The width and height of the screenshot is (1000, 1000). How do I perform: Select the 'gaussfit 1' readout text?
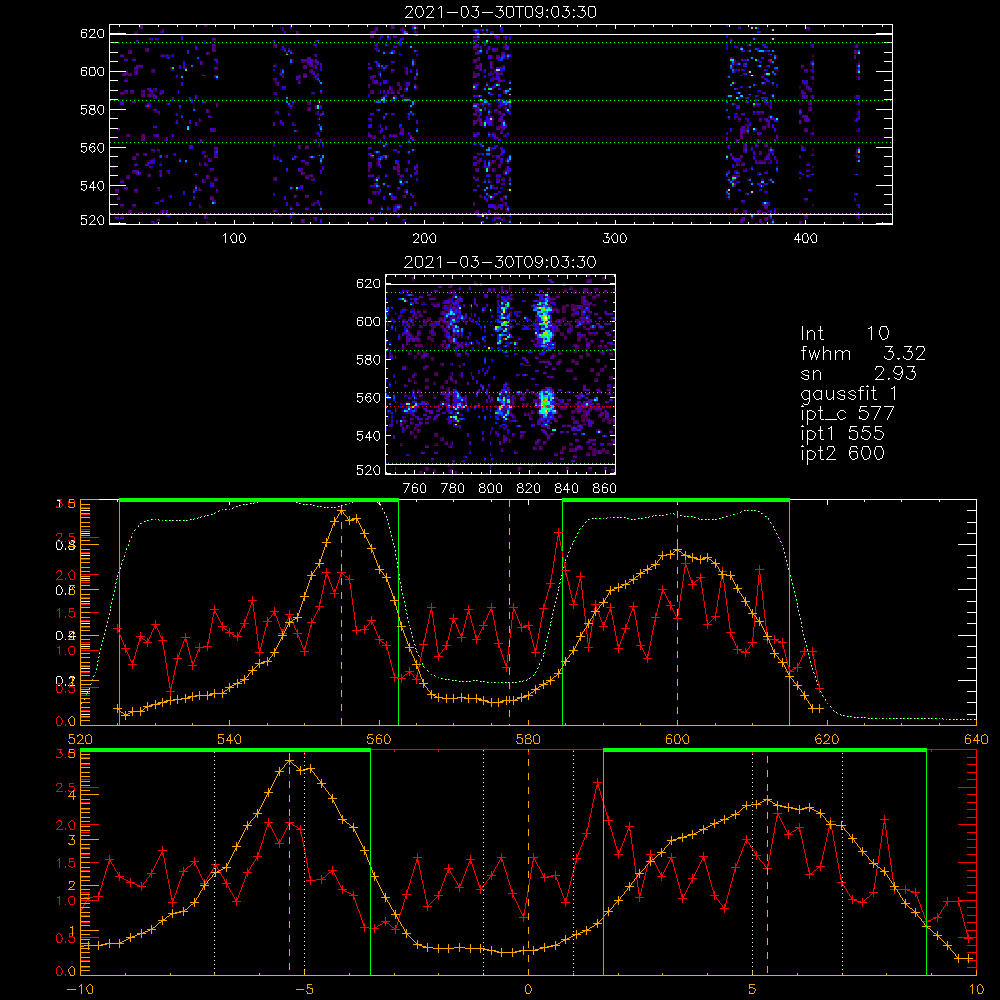[849, 393]
